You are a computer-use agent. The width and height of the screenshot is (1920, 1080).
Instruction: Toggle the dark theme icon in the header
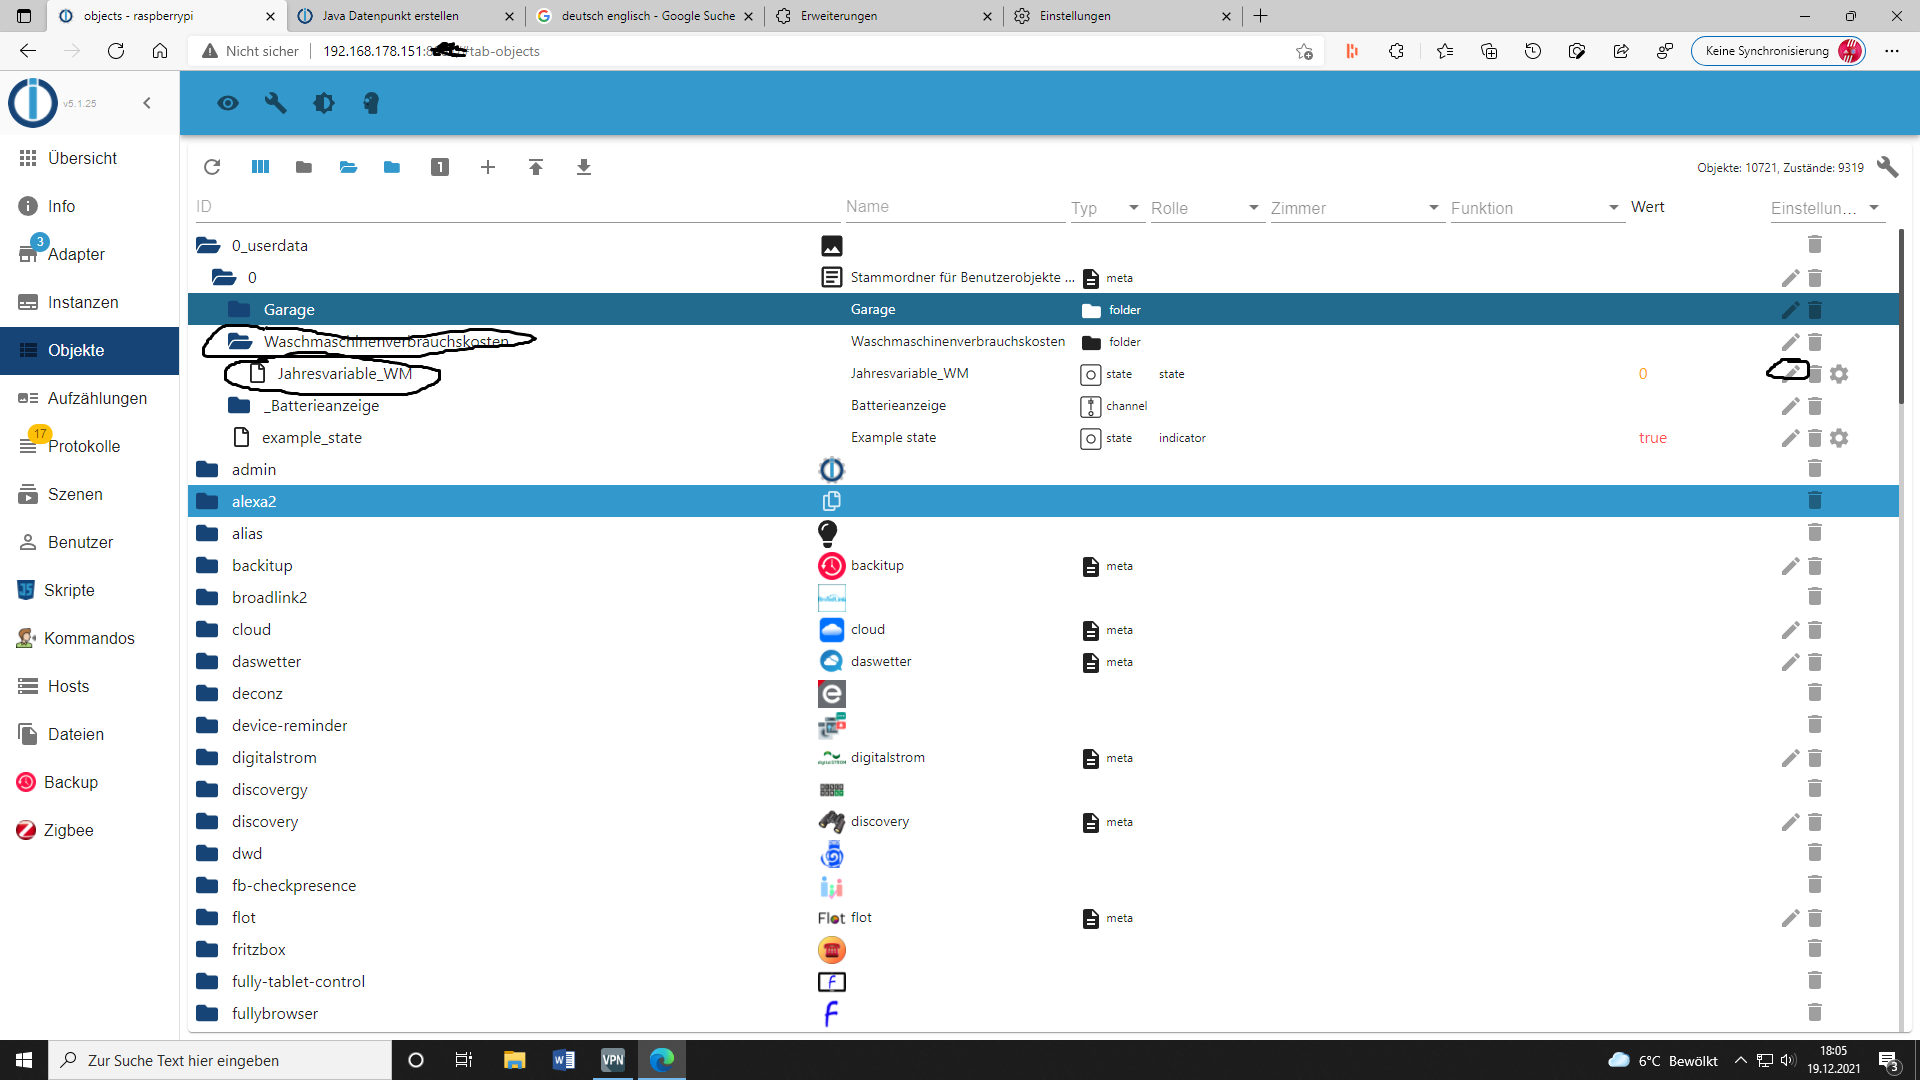(x=323, y=103)
